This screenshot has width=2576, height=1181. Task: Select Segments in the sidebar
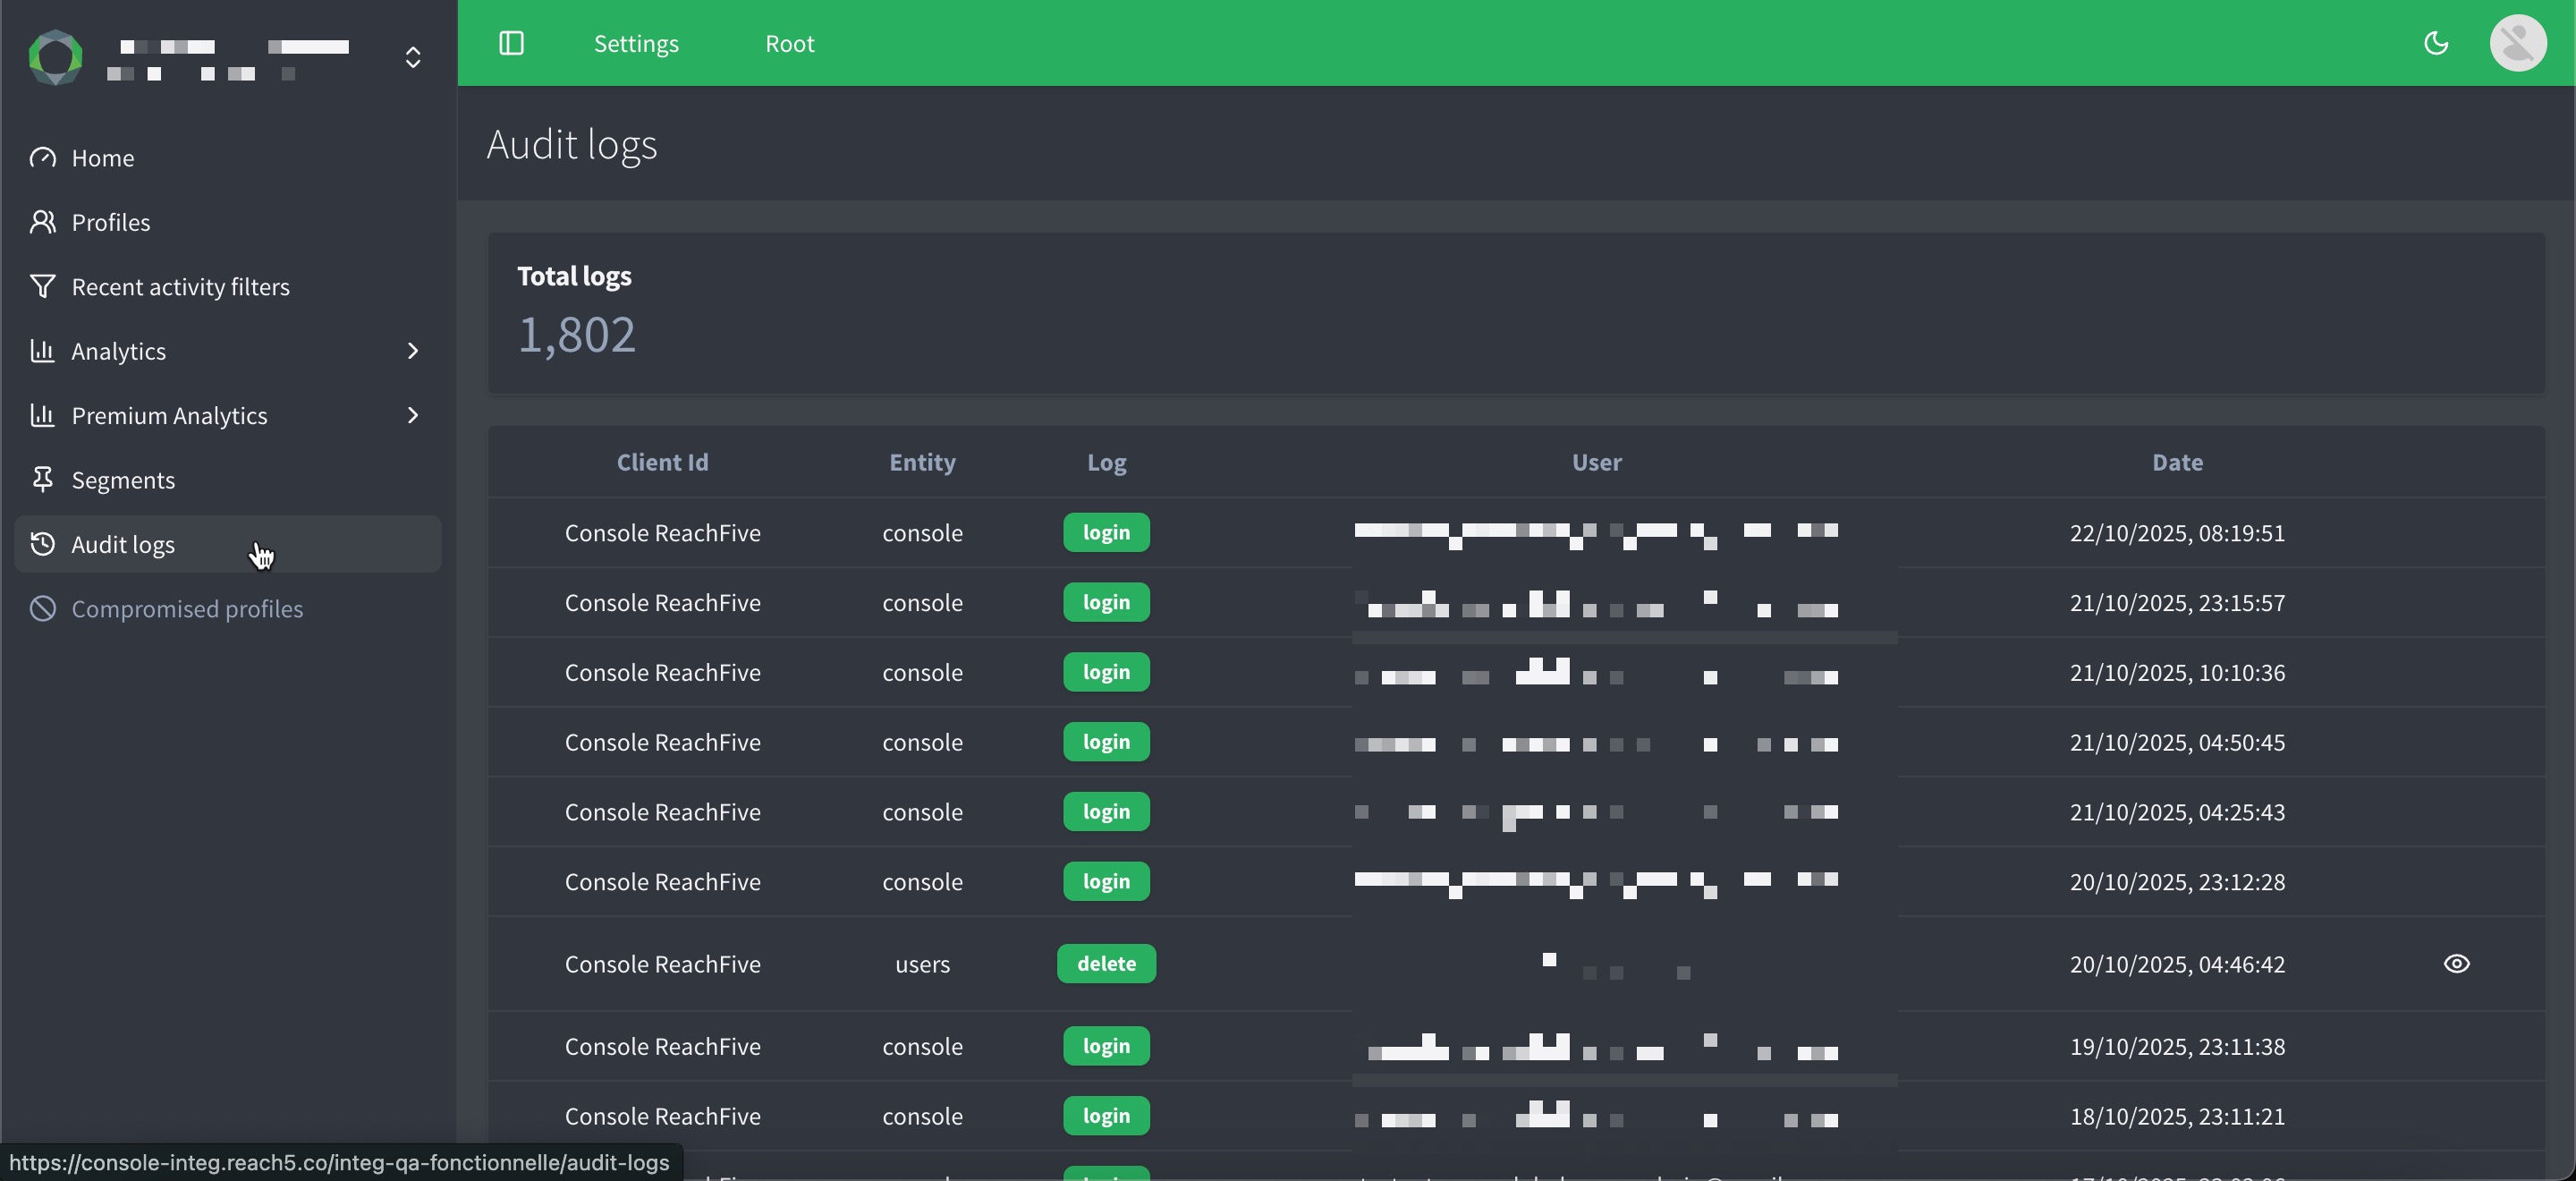coord(124,479)
